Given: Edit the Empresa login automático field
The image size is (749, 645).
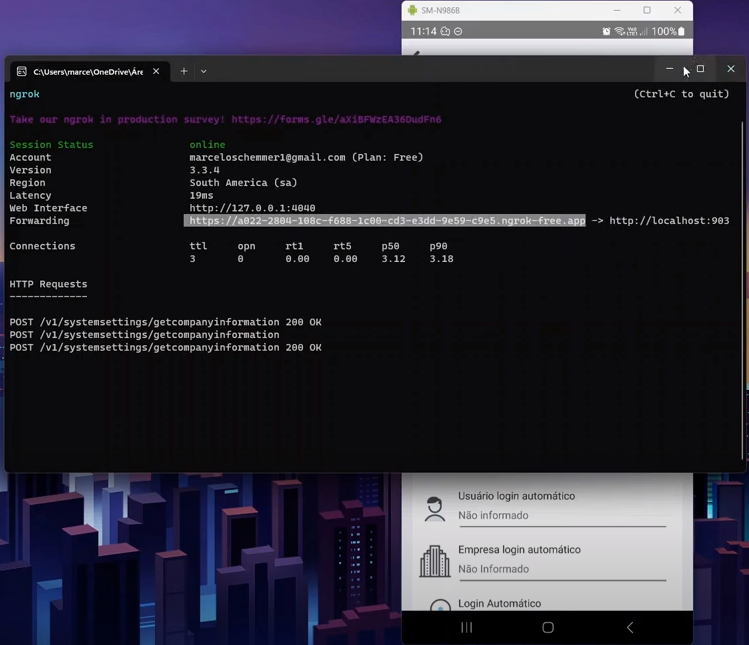Looking at the screenshot, I should 562,563.
